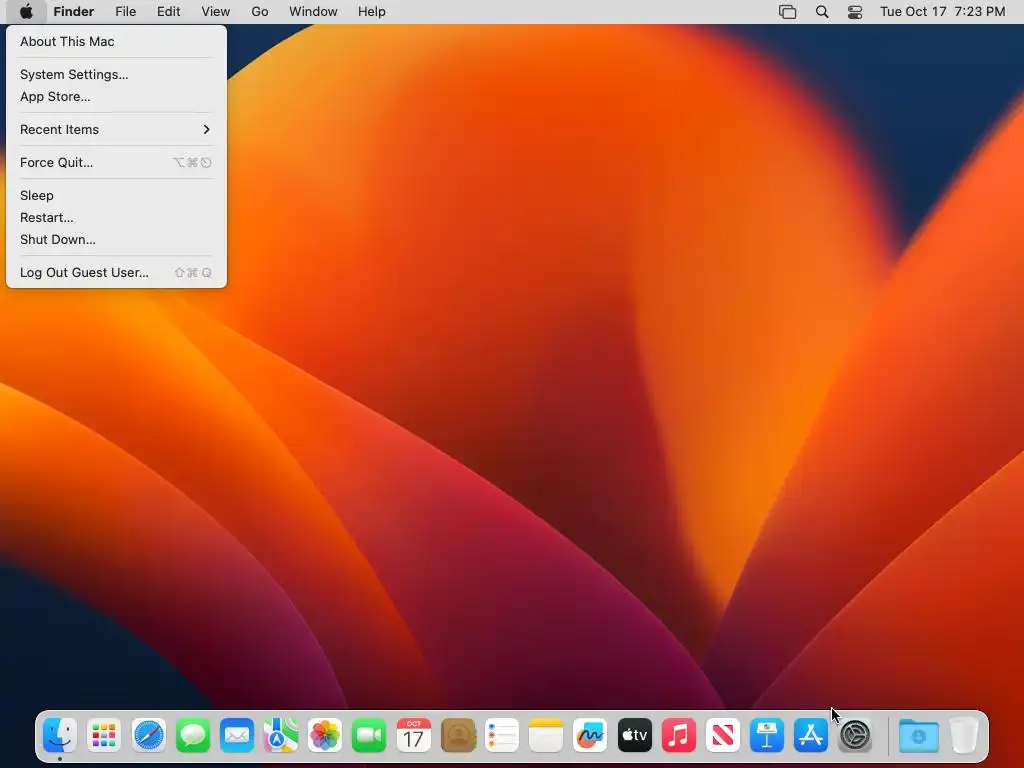
Task: Select Force Quit…
Action: 116,163
